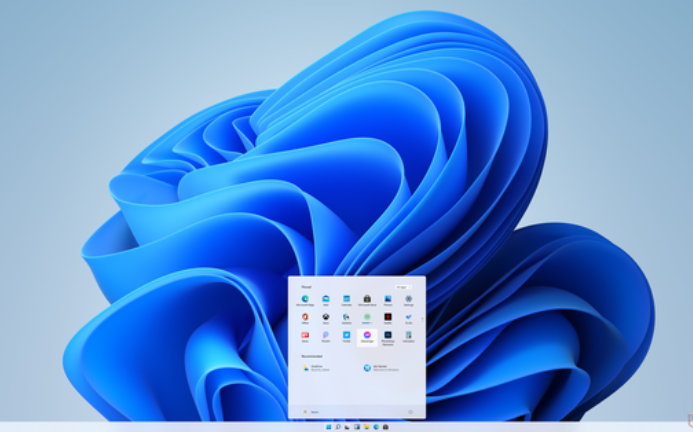Launch Microsoft Edge from the taskbar
The height and width of the screenshot is (434, 693).
[376, 427]
